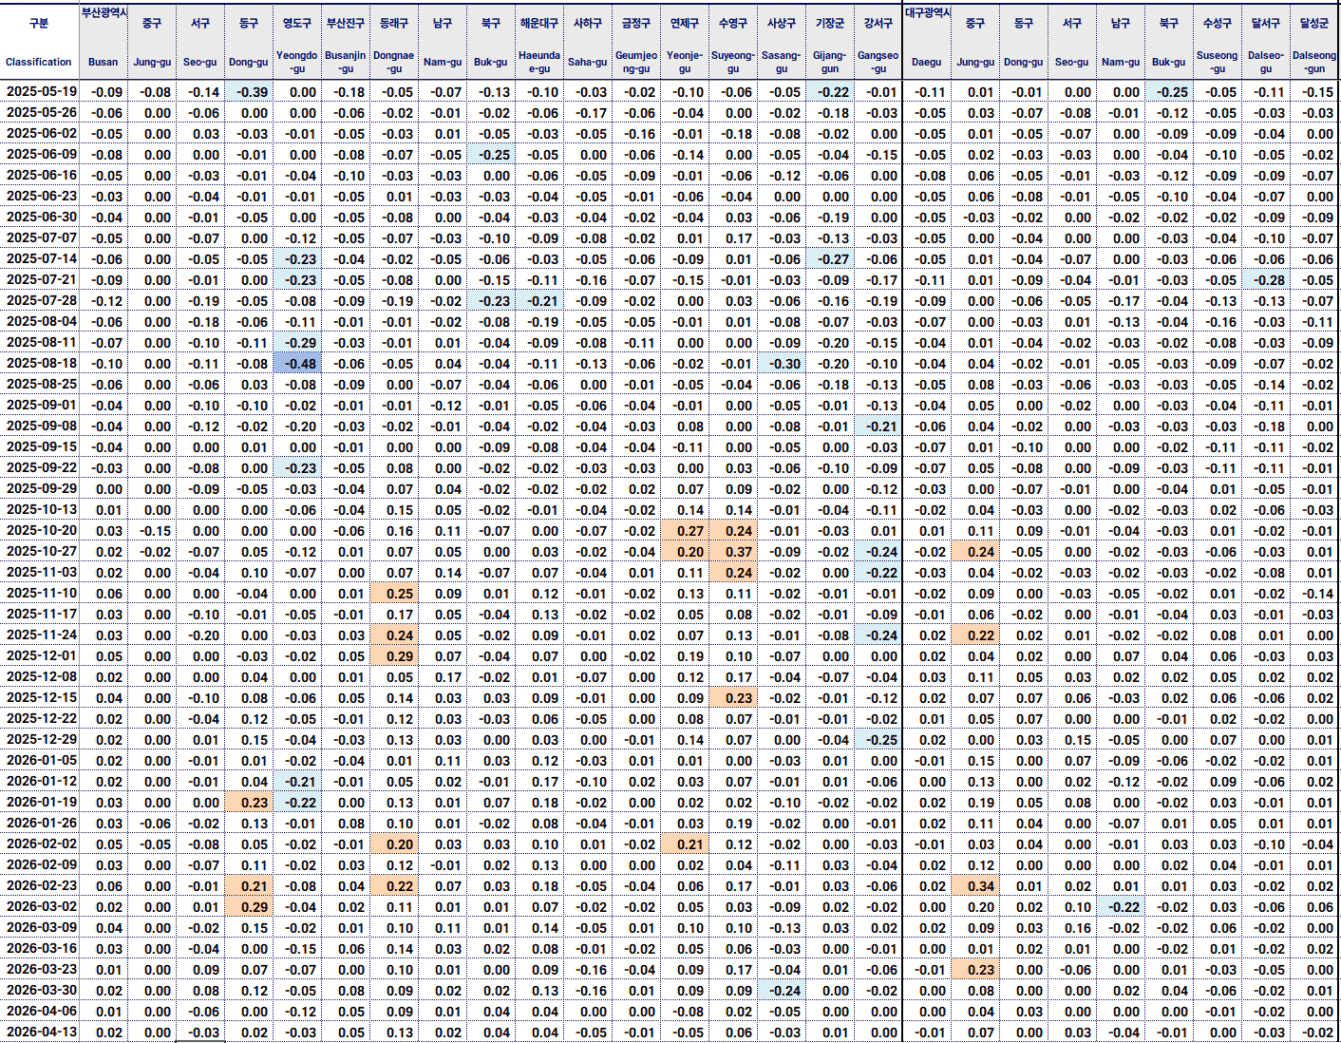1341x1043 pixels.
Task: Click the Haeundae-gu column header
Action: (539, 62)
